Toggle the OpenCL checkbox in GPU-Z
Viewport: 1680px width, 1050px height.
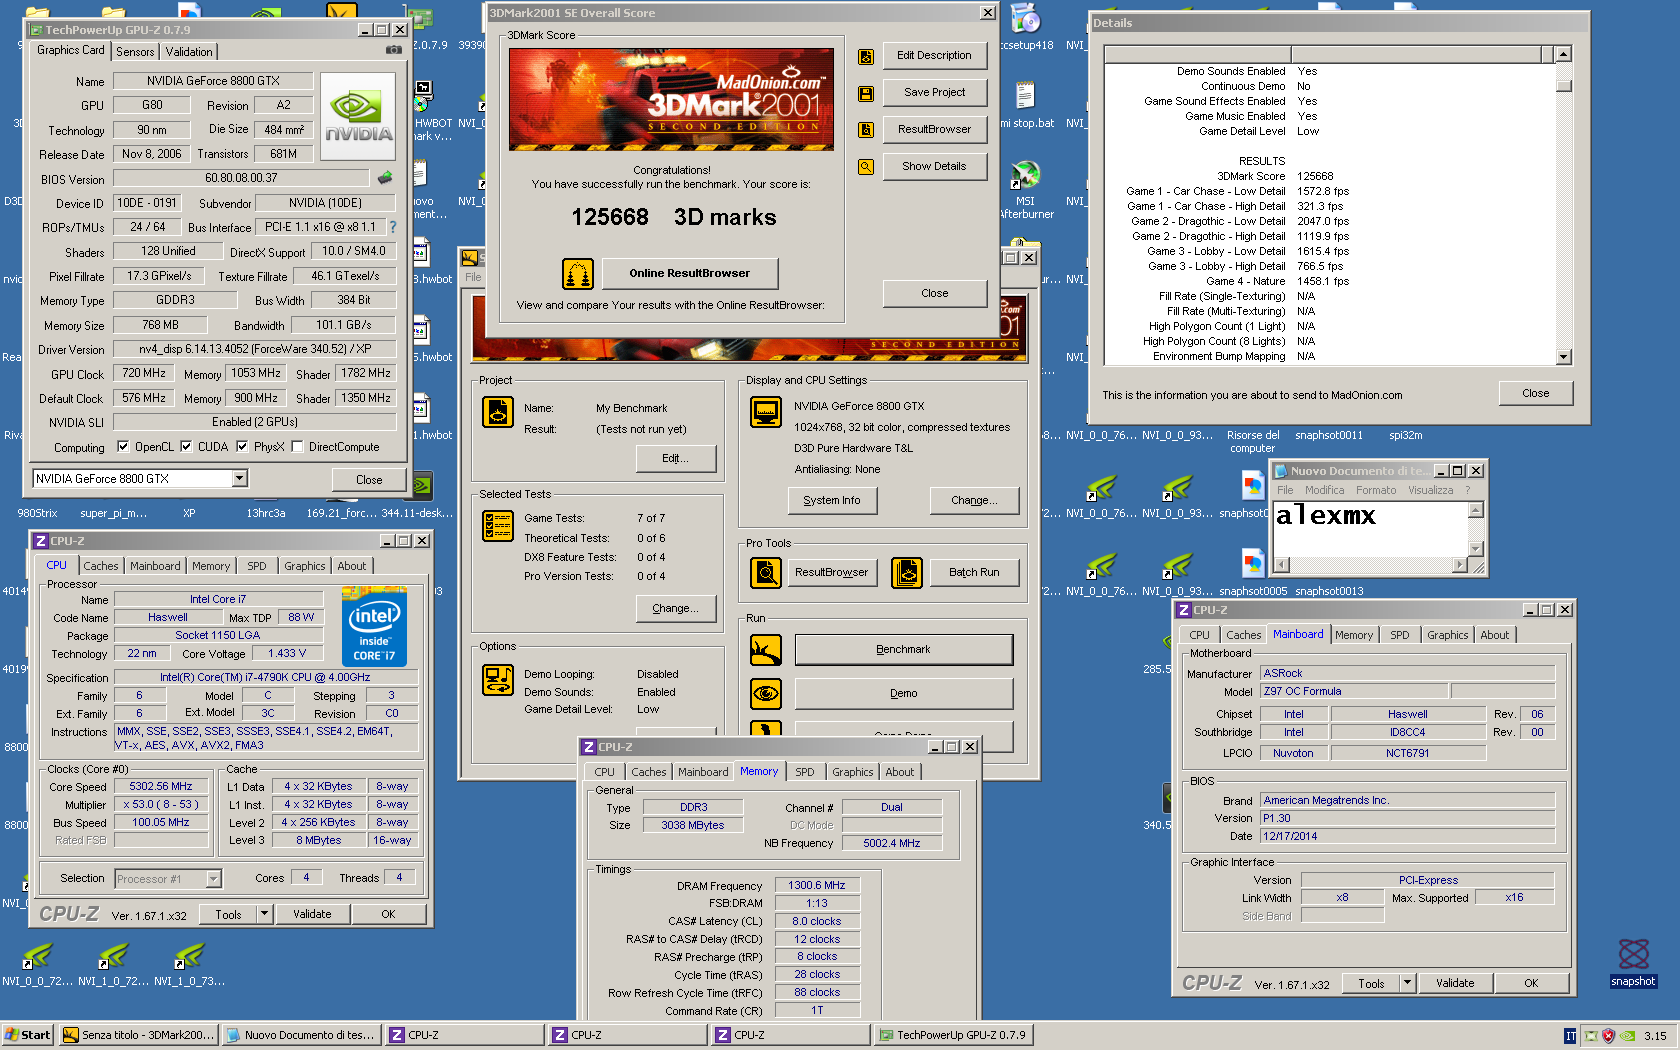click(x=123, y=447)
